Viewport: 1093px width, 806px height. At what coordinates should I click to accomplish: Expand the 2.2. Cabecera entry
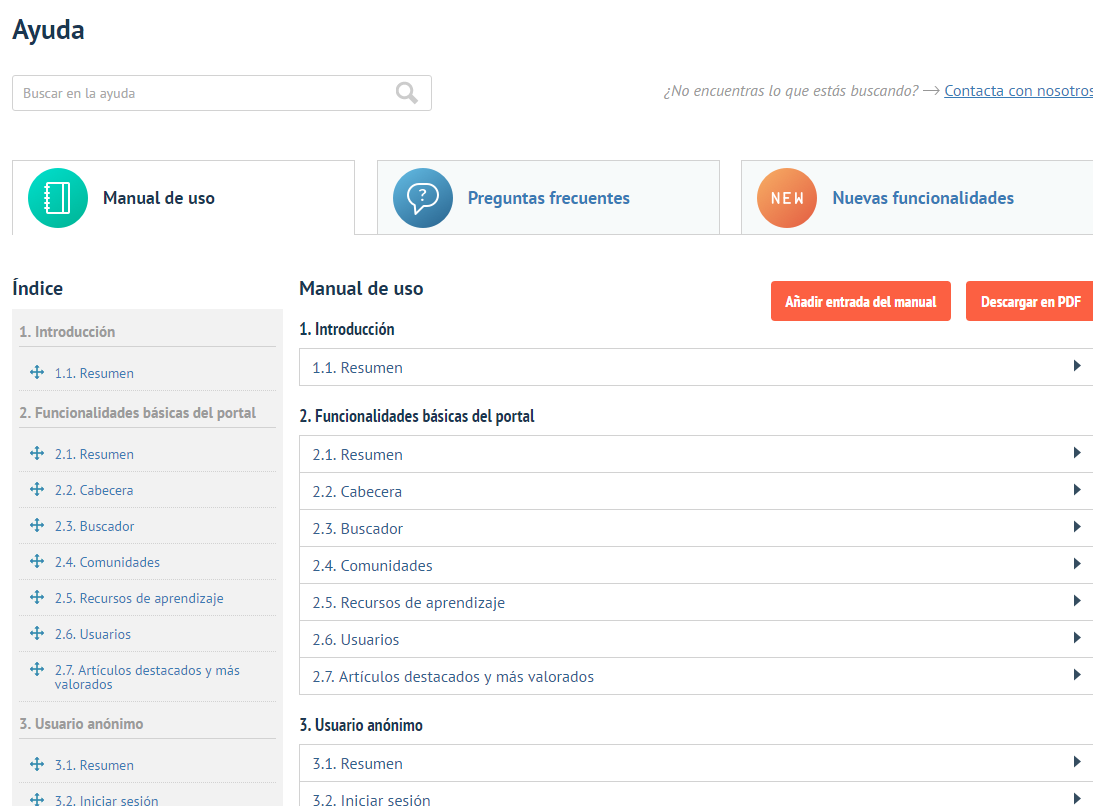(x=1078, y=491)
